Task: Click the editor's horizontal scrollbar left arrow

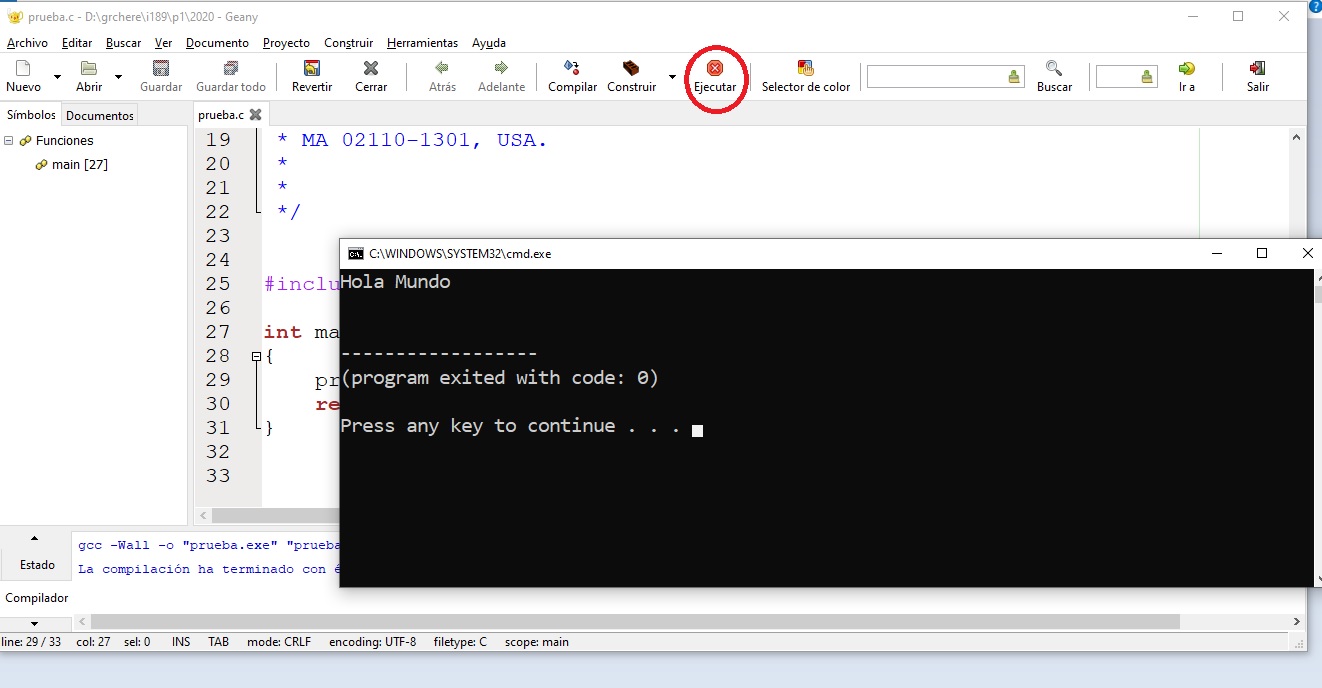Action: point(203,516)
